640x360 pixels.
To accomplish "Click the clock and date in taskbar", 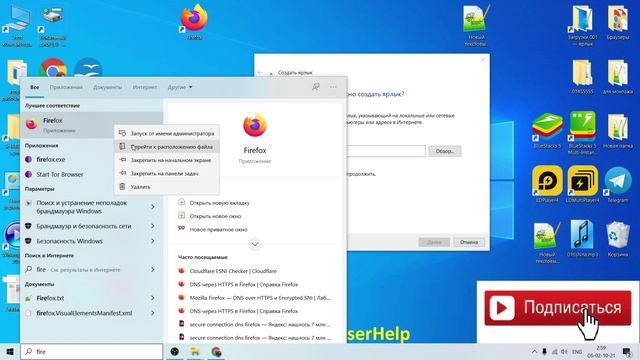I will [600, 351].
